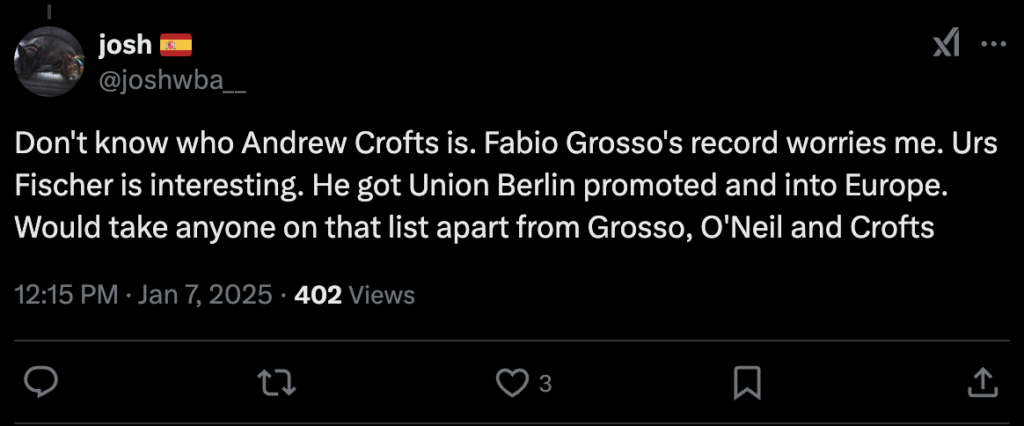Viewport: 1024px width, 426px height.
Task: Click the 12:15 PM time text
Action: (66, 295)
